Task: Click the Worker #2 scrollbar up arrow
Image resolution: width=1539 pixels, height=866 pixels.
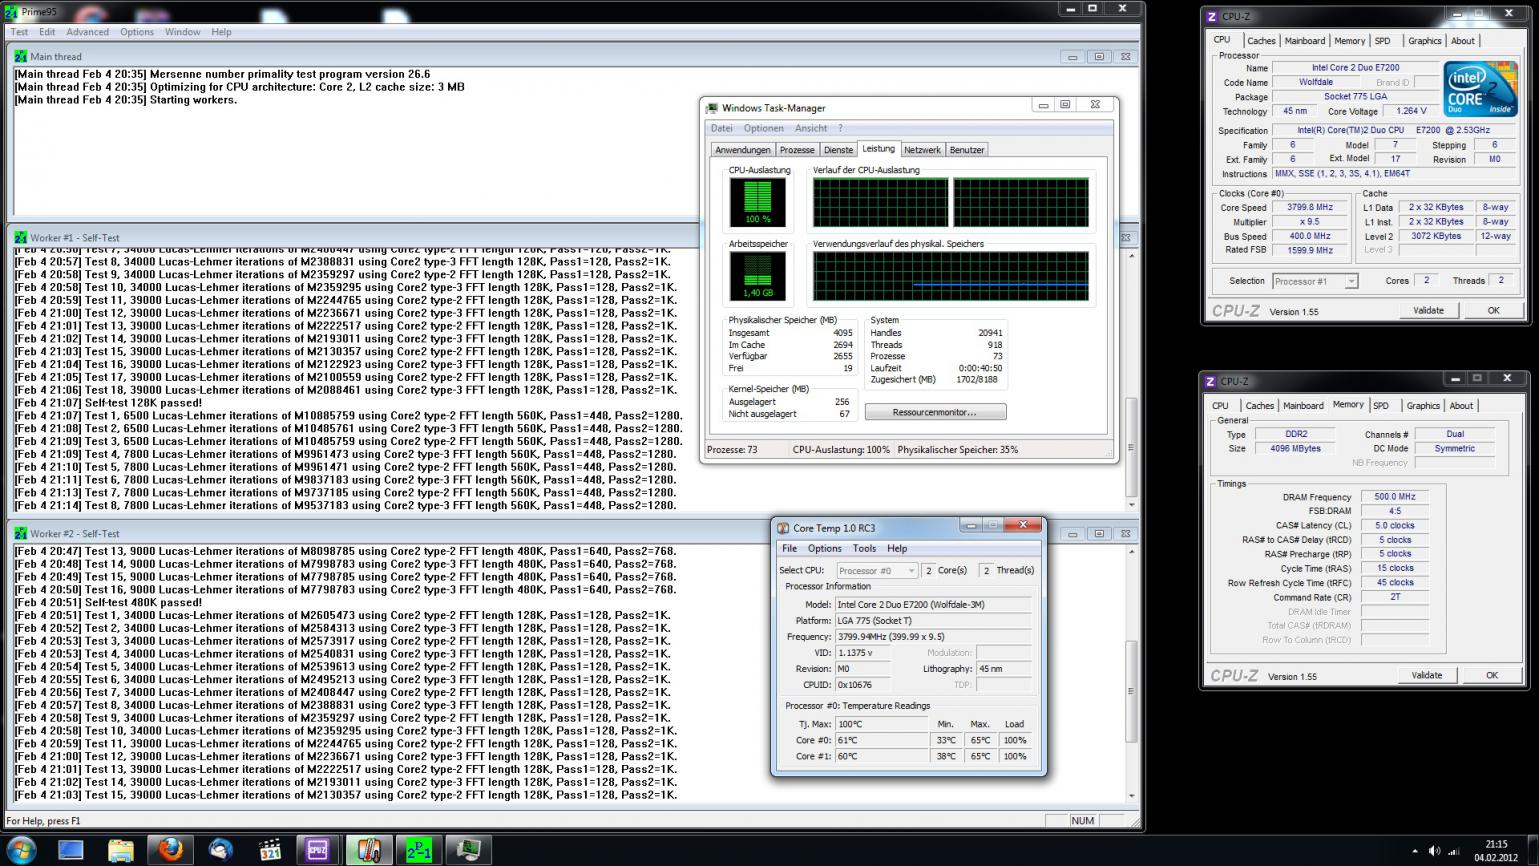Action: [1131, 551]
